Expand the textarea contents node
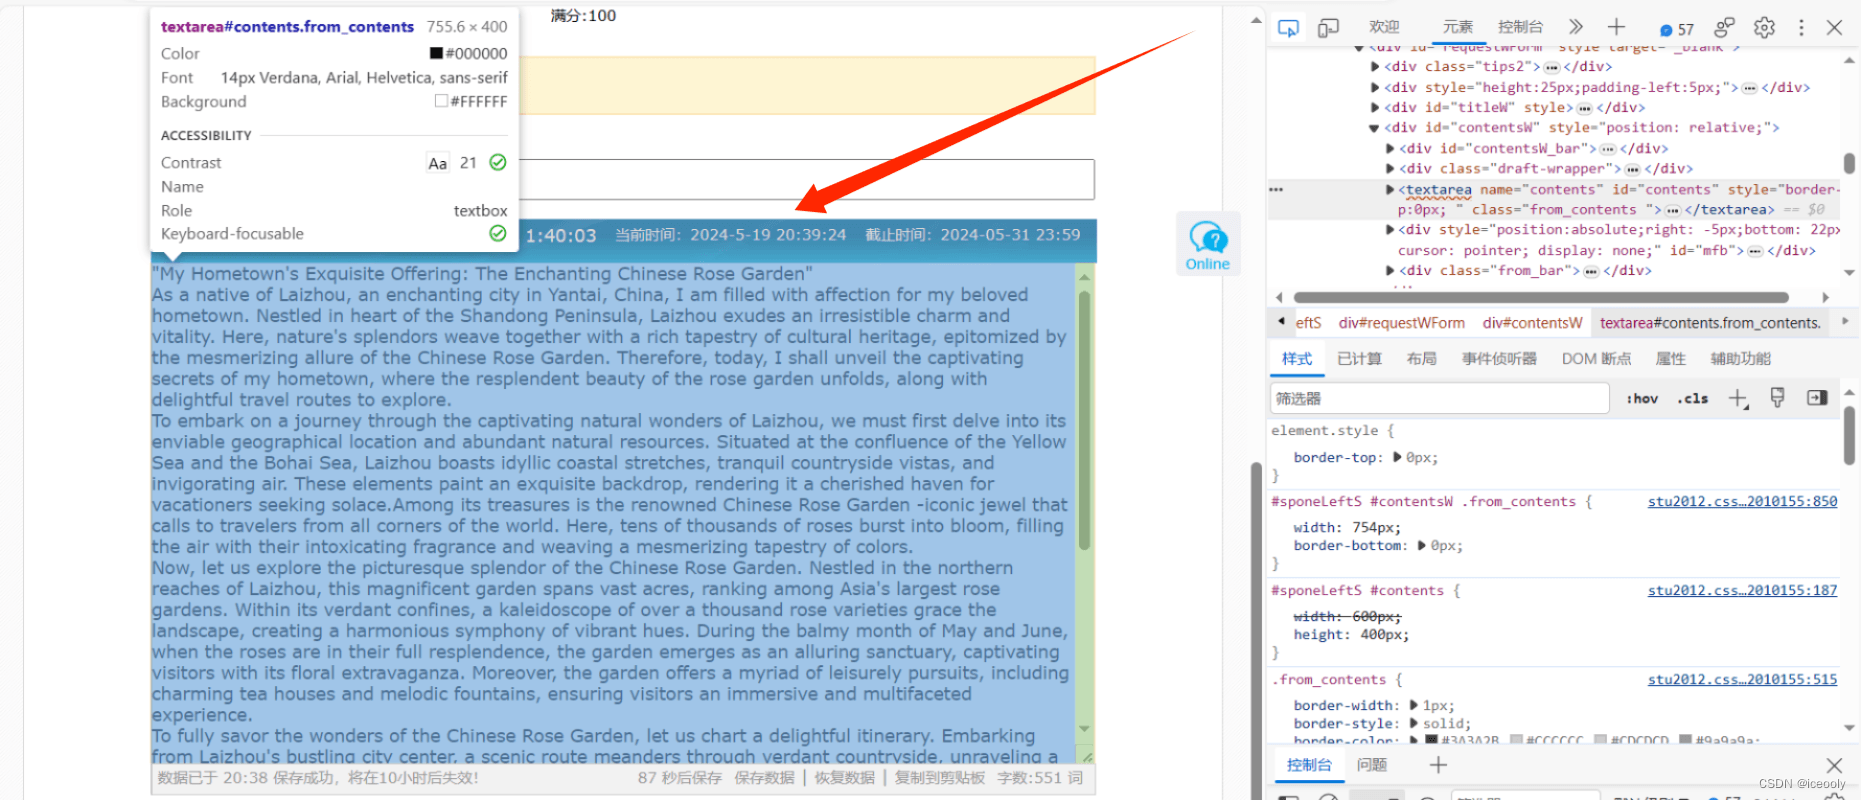The width and height of the screenshot is (1861, 800). click(1390, 189)
